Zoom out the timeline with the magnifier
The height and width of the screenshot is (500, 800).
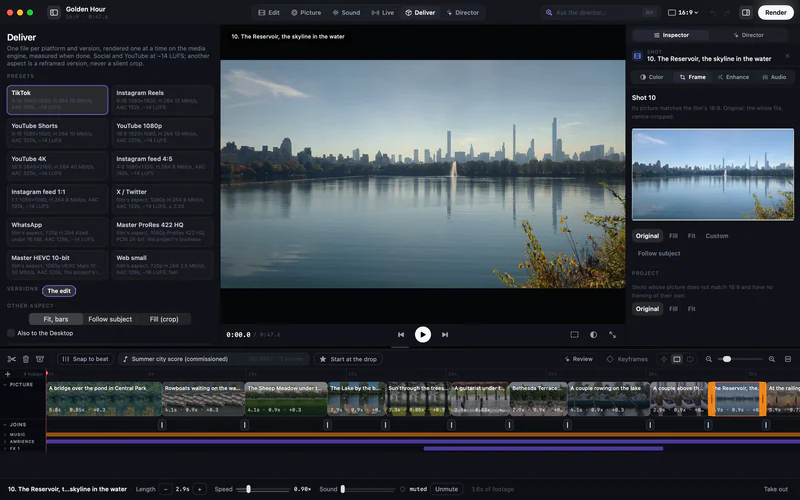point(709,359)
